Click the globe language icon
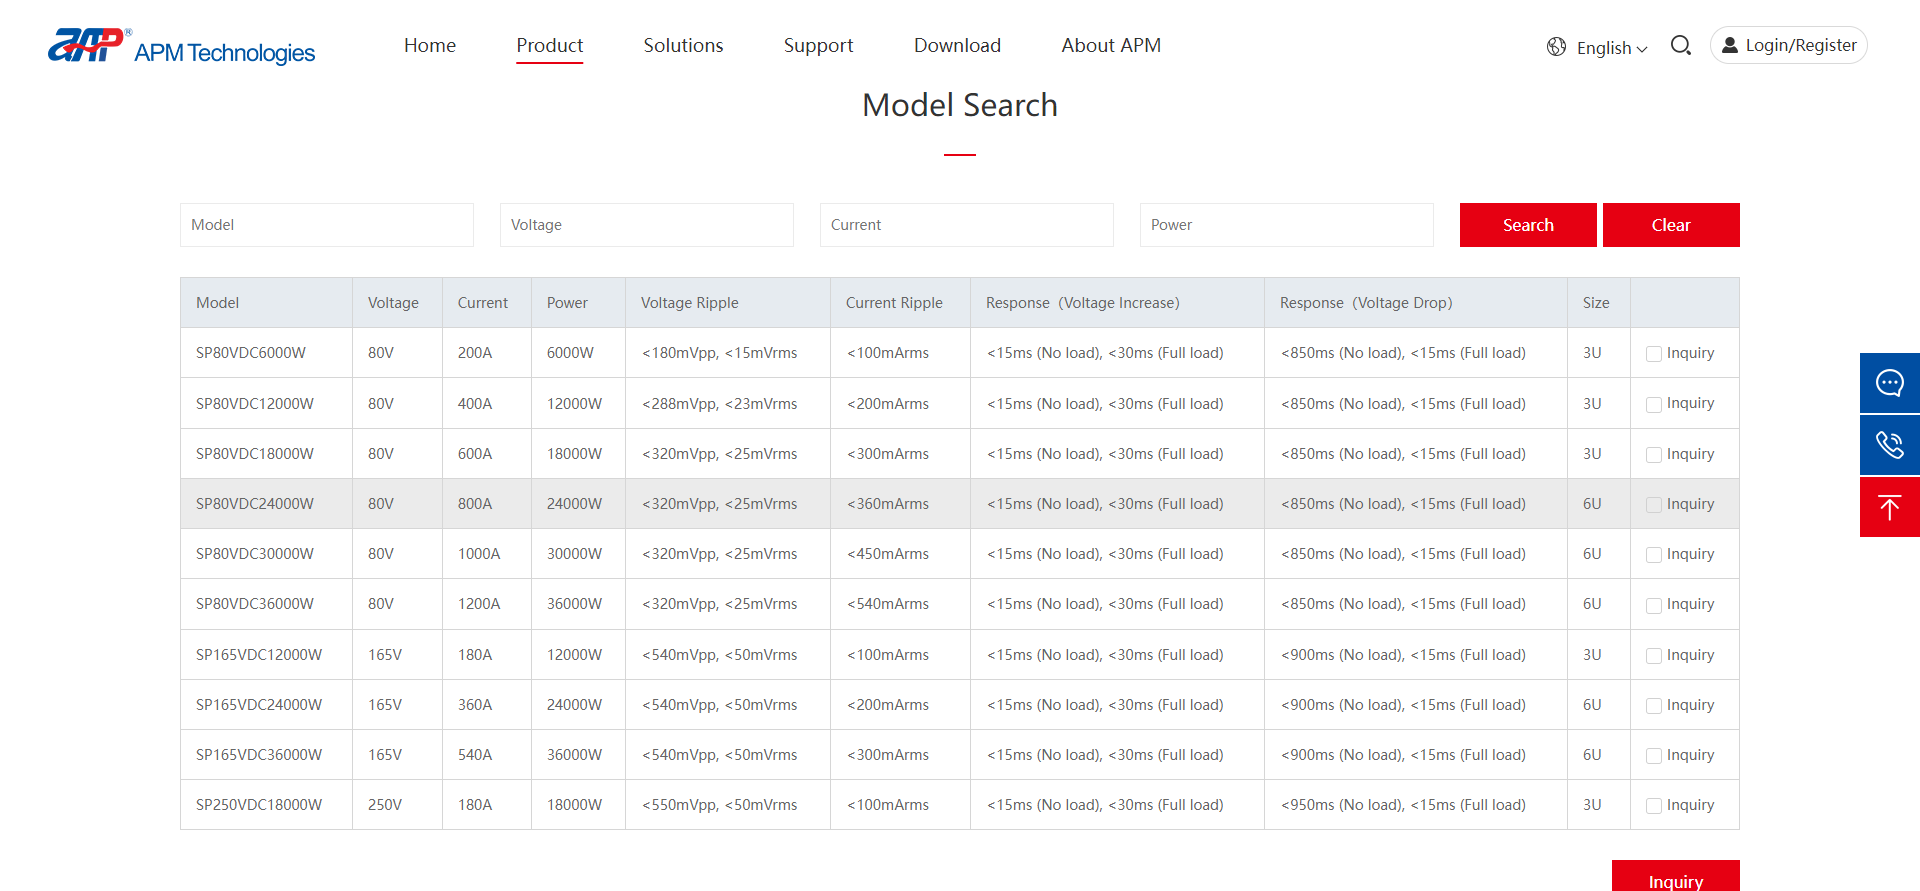Image resolution: width=1920 pixels, height=891 pixels. (x=1556, y=47)
